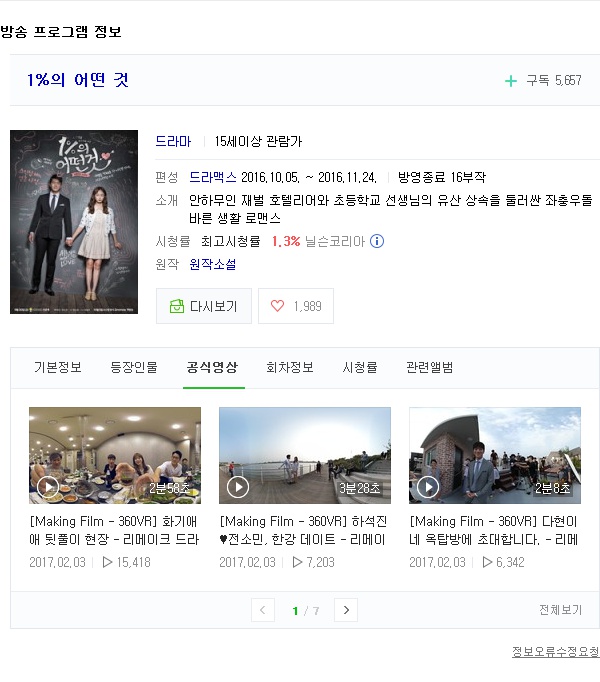Switch to the 관련앨범 tab
Viewport: 600px width, 682px height.
click(430, 367)
